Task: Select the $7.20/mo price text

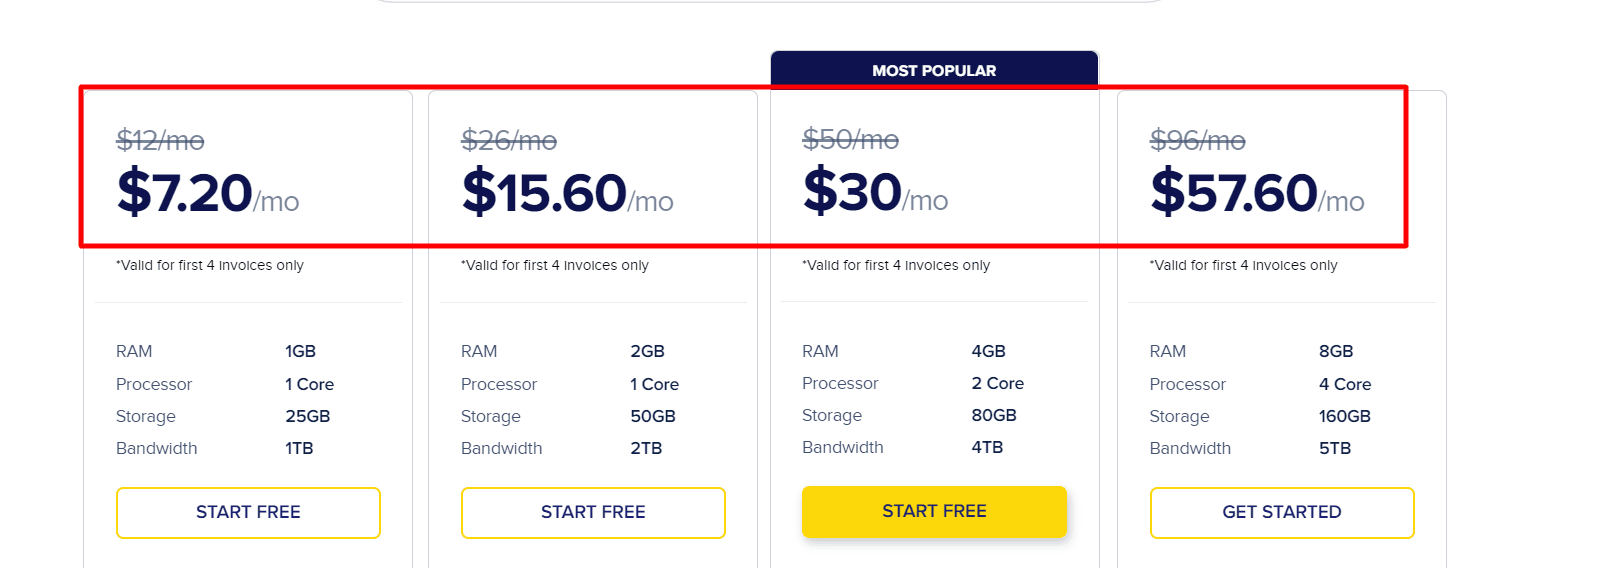Action: pos(208,193)
